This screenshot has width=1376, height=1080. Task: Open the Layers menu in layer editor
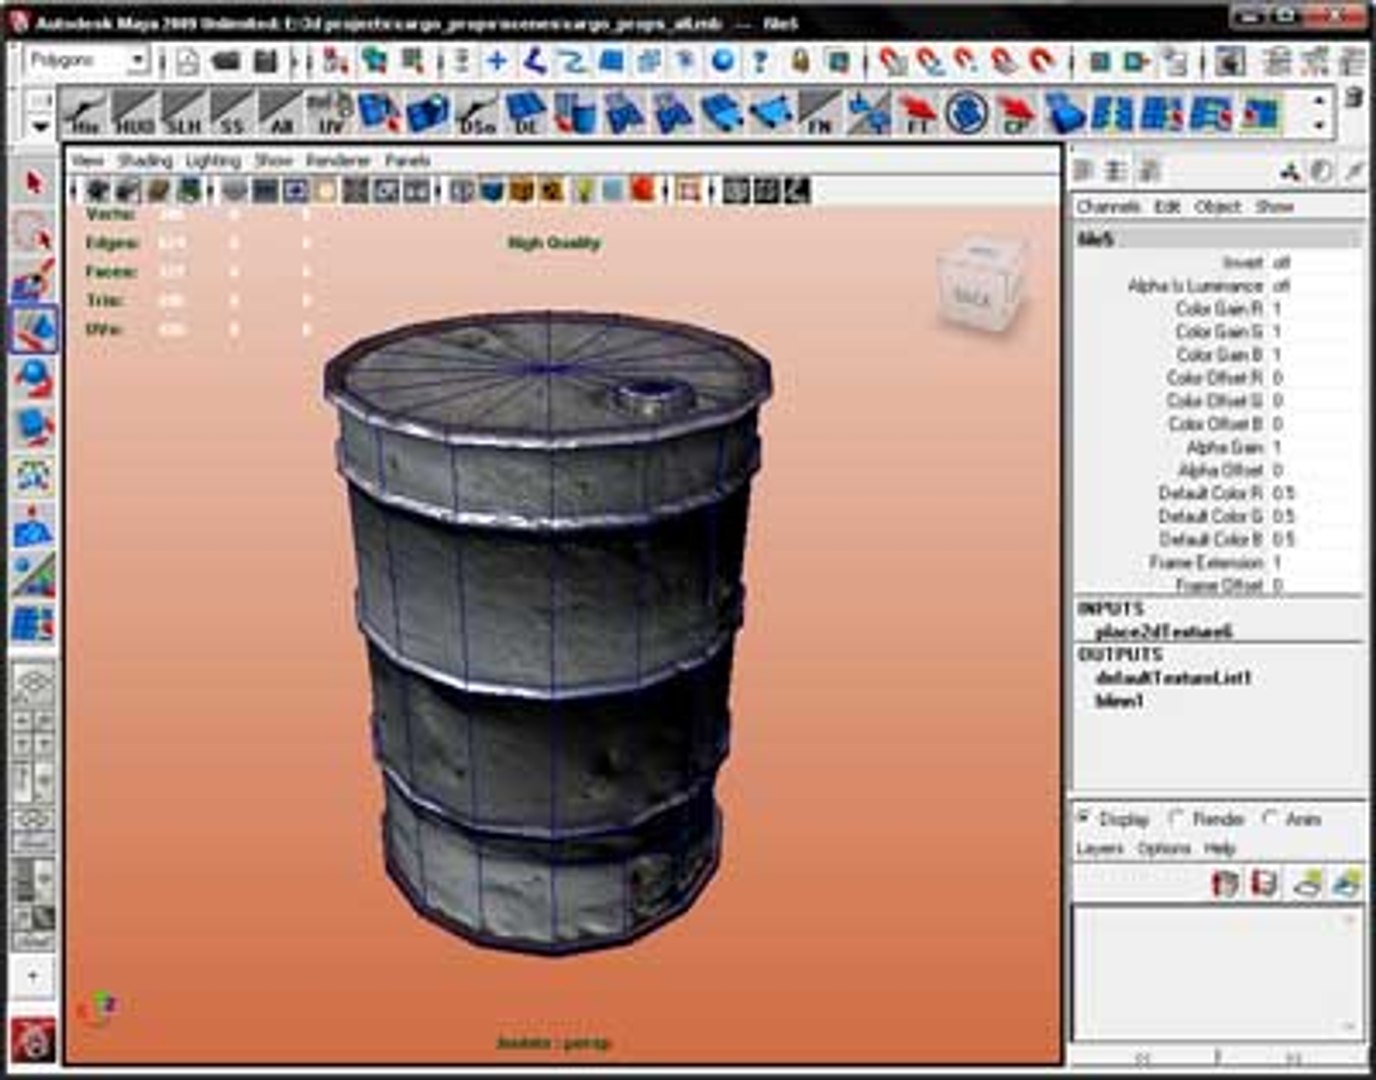click(x=1100, y=849)
